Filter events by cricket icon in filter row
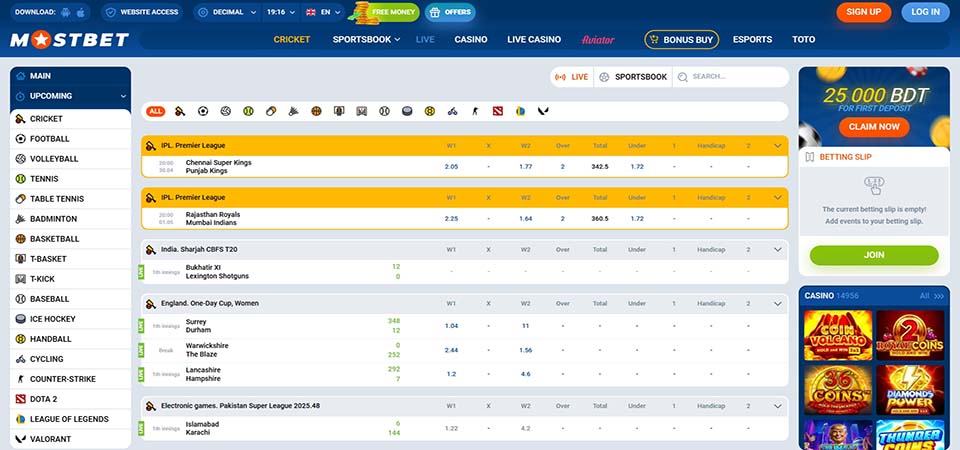Image resolution: width=960 pixels, height=450 pixels. 180,111
